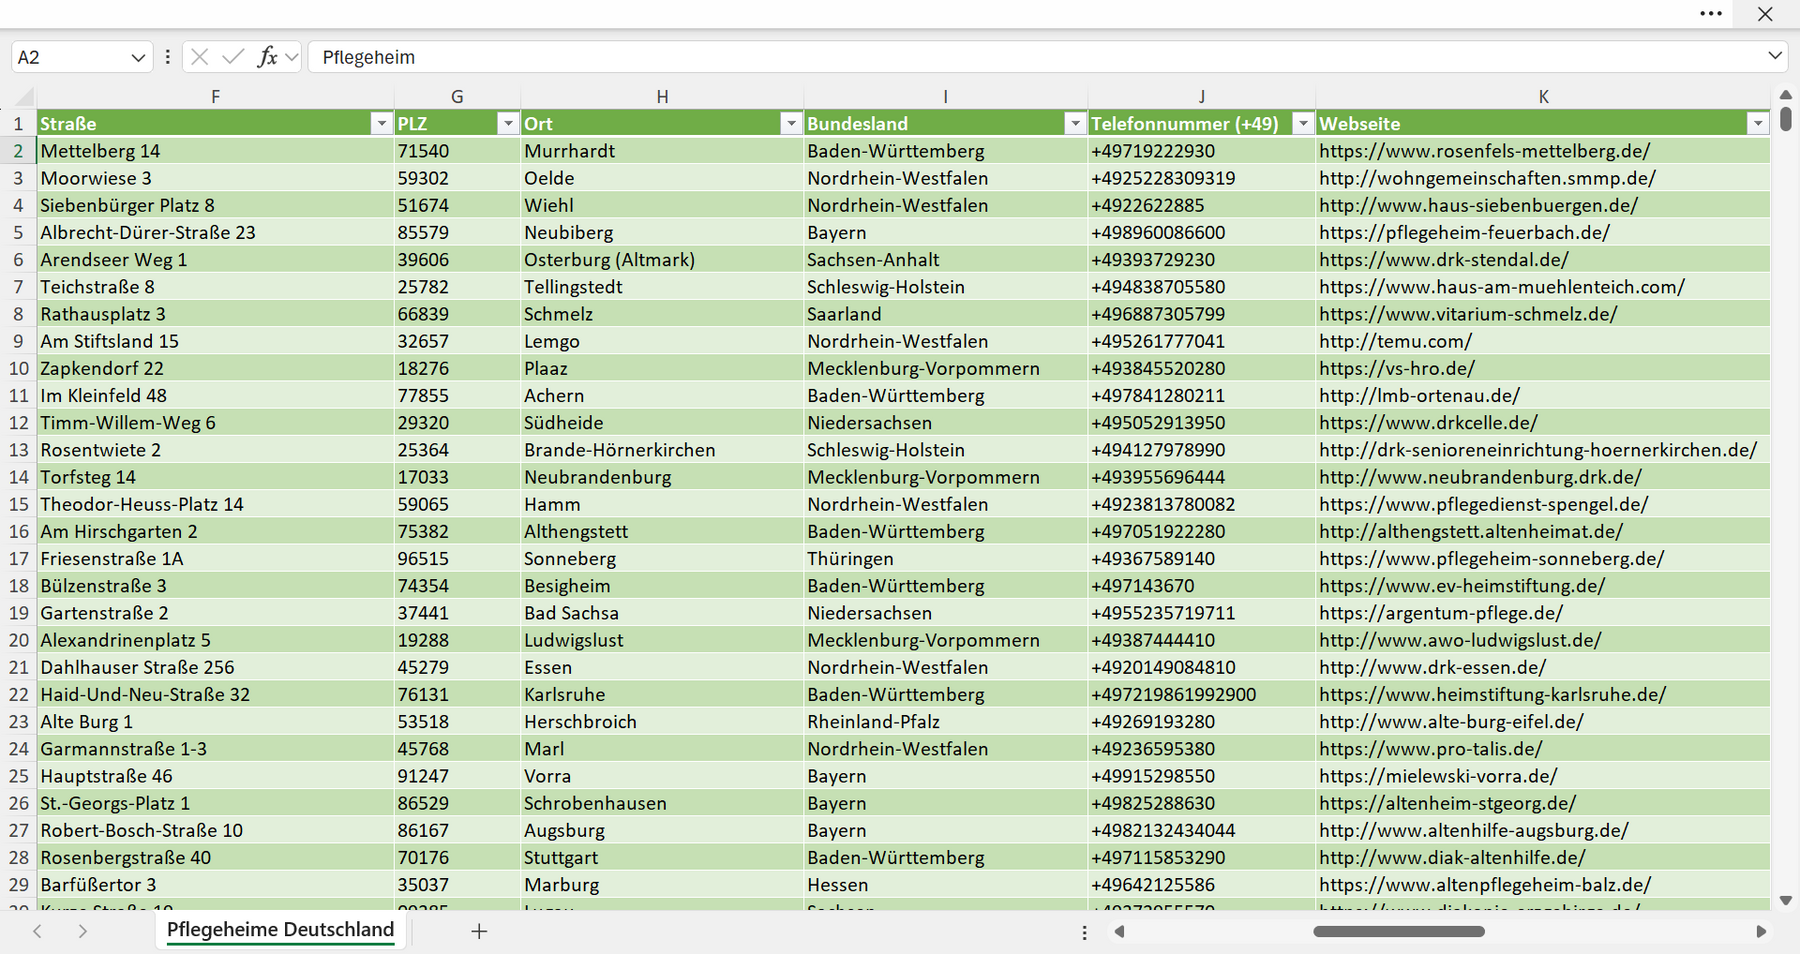This screenshot has height=954, width=1800.
Task: Click vertical scrollbar down arrow
Action: click(1786, 900)
